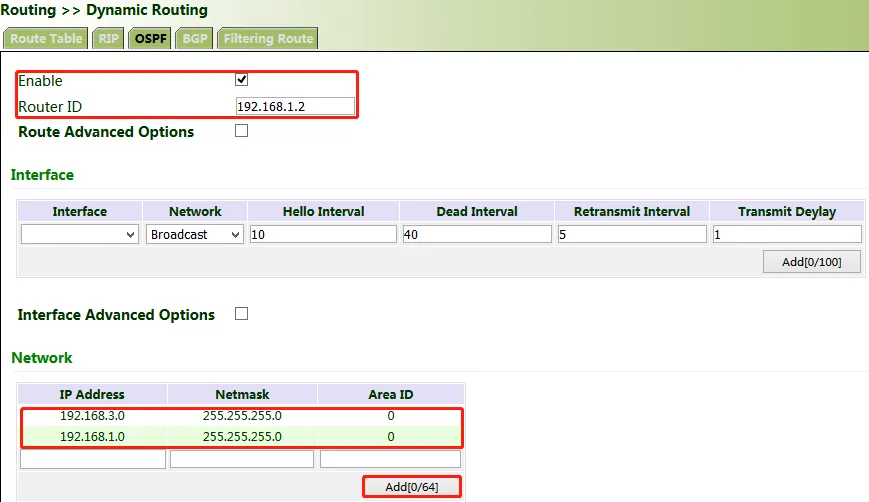Viewport: 869px width, 502px height.
Task: Focus the empty Netmask input field
Action: [242, 459]
